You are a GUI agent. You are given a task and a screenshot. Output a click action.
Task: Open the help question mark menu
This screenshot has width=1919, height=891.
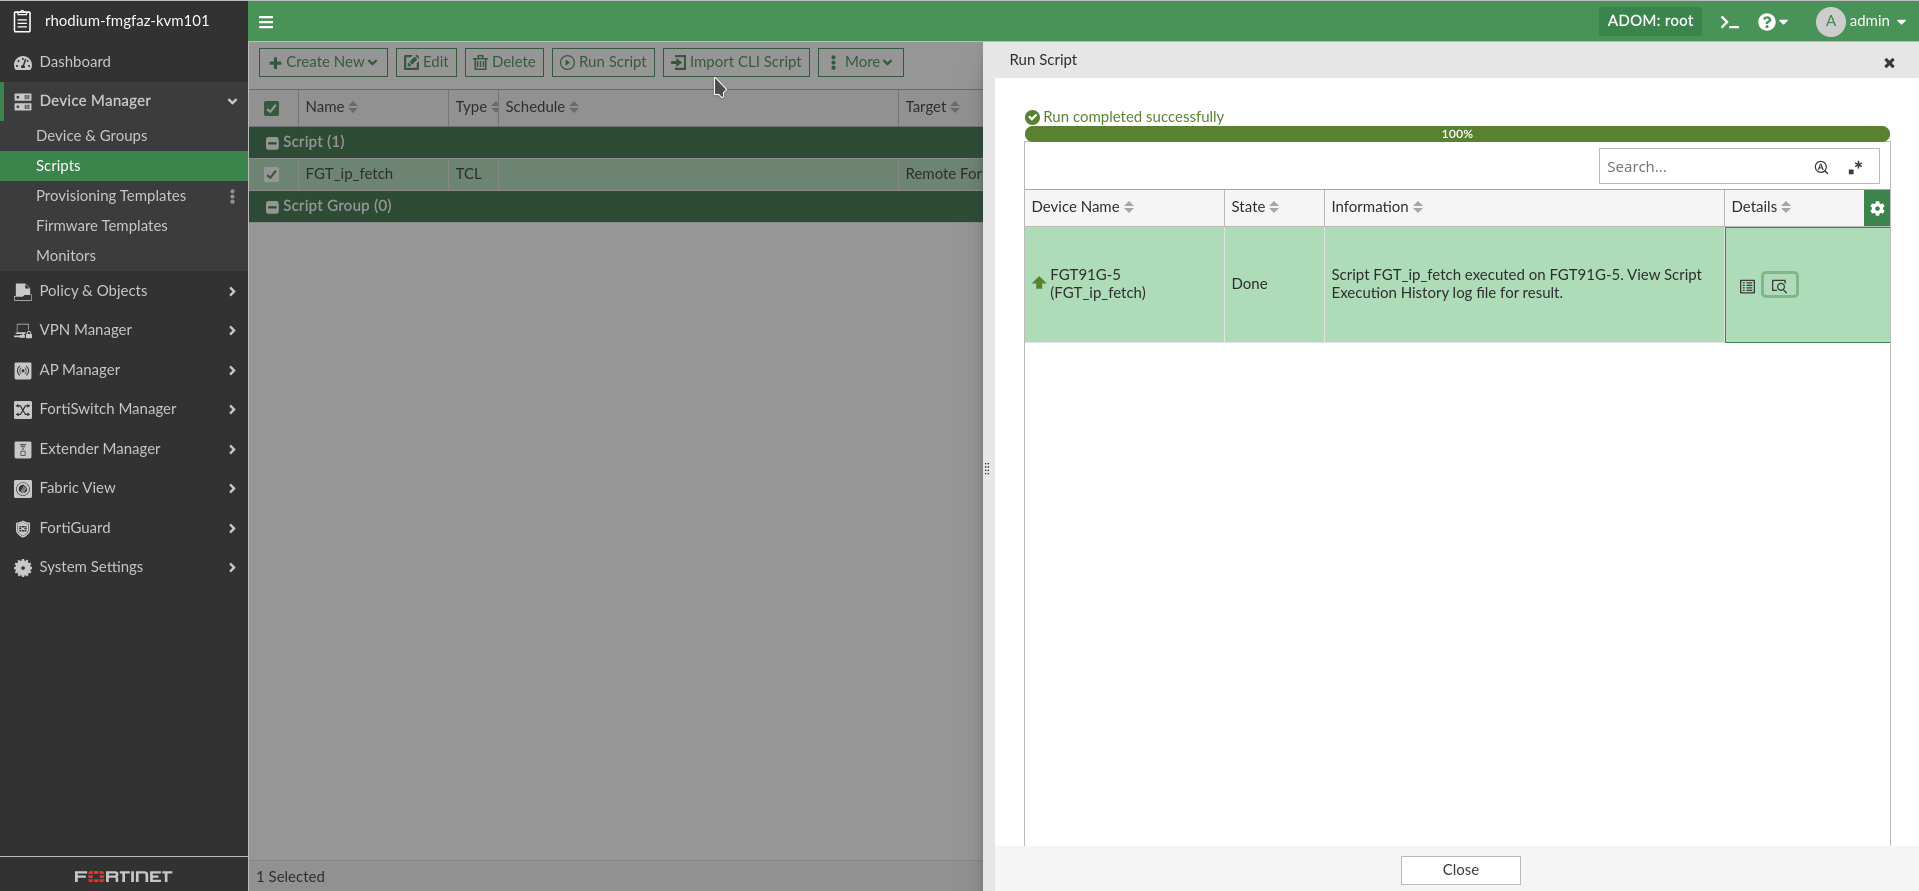tap(1772, 22)
